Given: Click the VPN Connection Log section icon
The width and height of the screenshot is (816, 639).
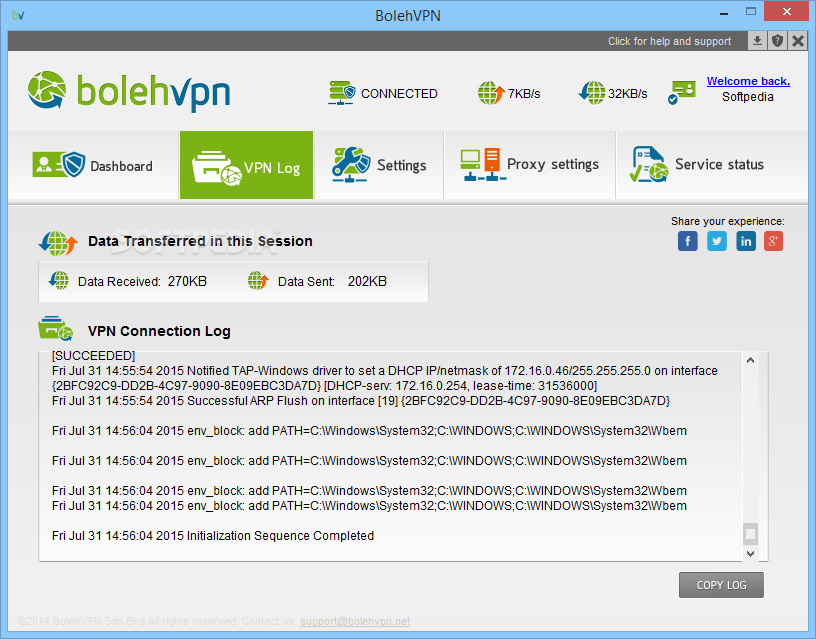Looking at the screenshot, I should (x=55, y=328).
